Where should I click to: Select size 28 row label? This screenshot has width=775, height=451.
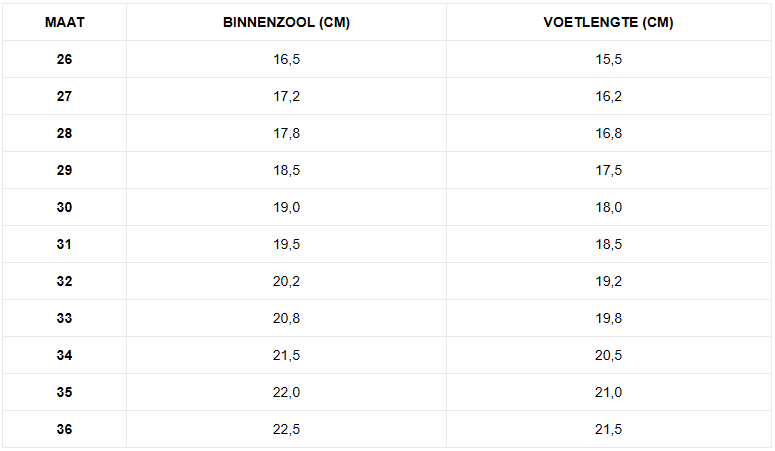[64, 134]
